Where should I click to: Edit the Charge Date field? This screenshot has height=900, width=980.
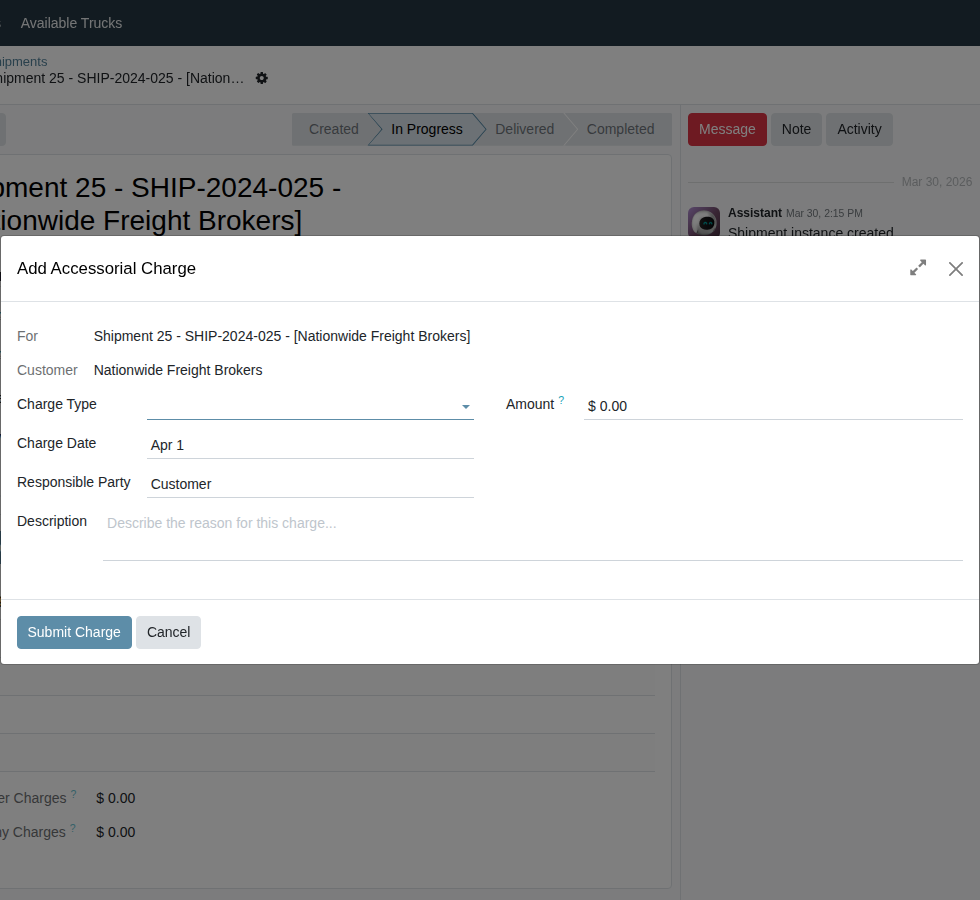(x=310, y=445)
